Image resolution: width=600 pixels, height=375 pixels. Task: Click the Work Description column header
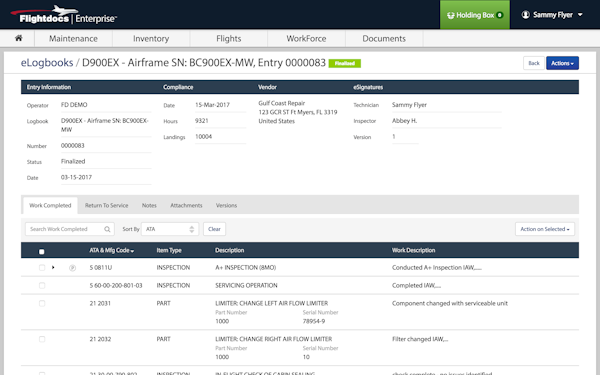coord(413,250)
